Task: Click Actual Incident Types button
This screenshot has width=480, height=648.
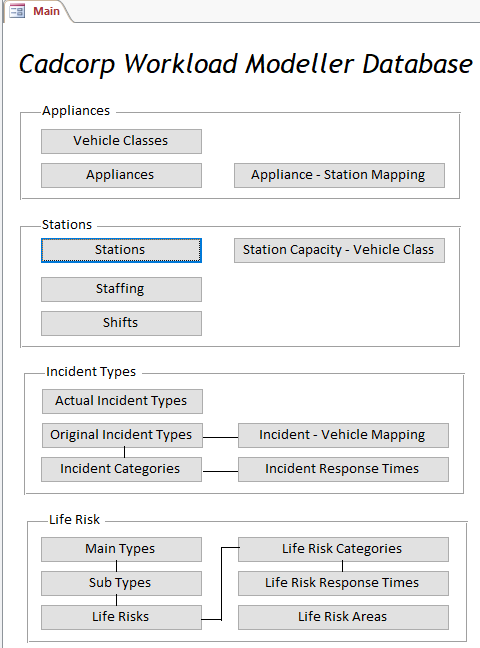Action: (122, 401)
